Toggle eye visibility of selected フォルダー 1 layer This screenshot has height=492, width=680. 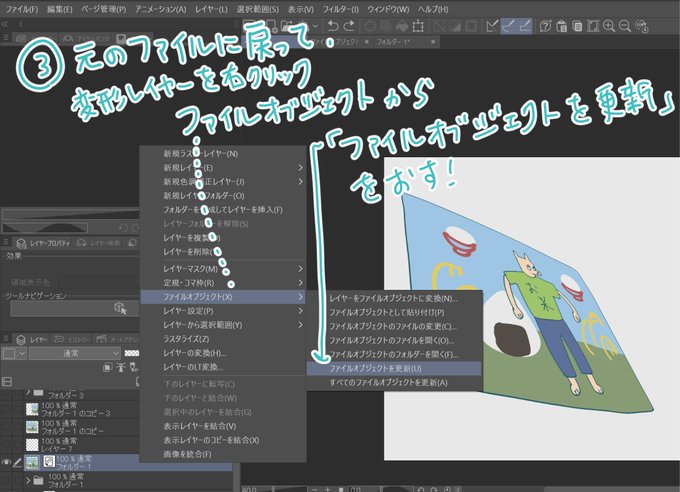[x=6, y=462]
